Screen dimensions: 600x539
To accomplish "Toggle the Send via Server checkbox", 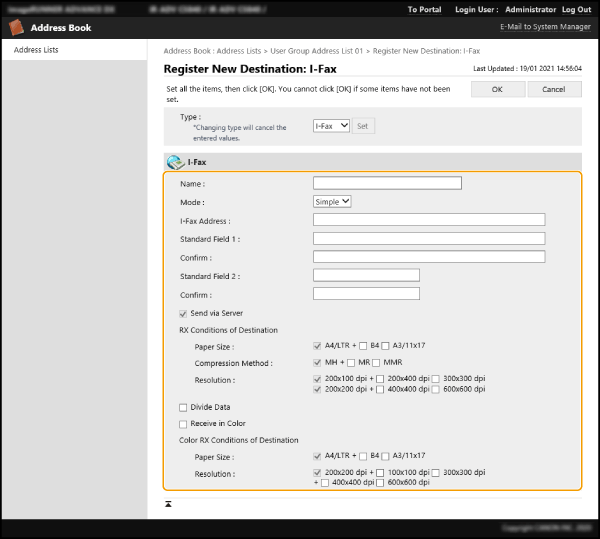I will pos(182,313).
